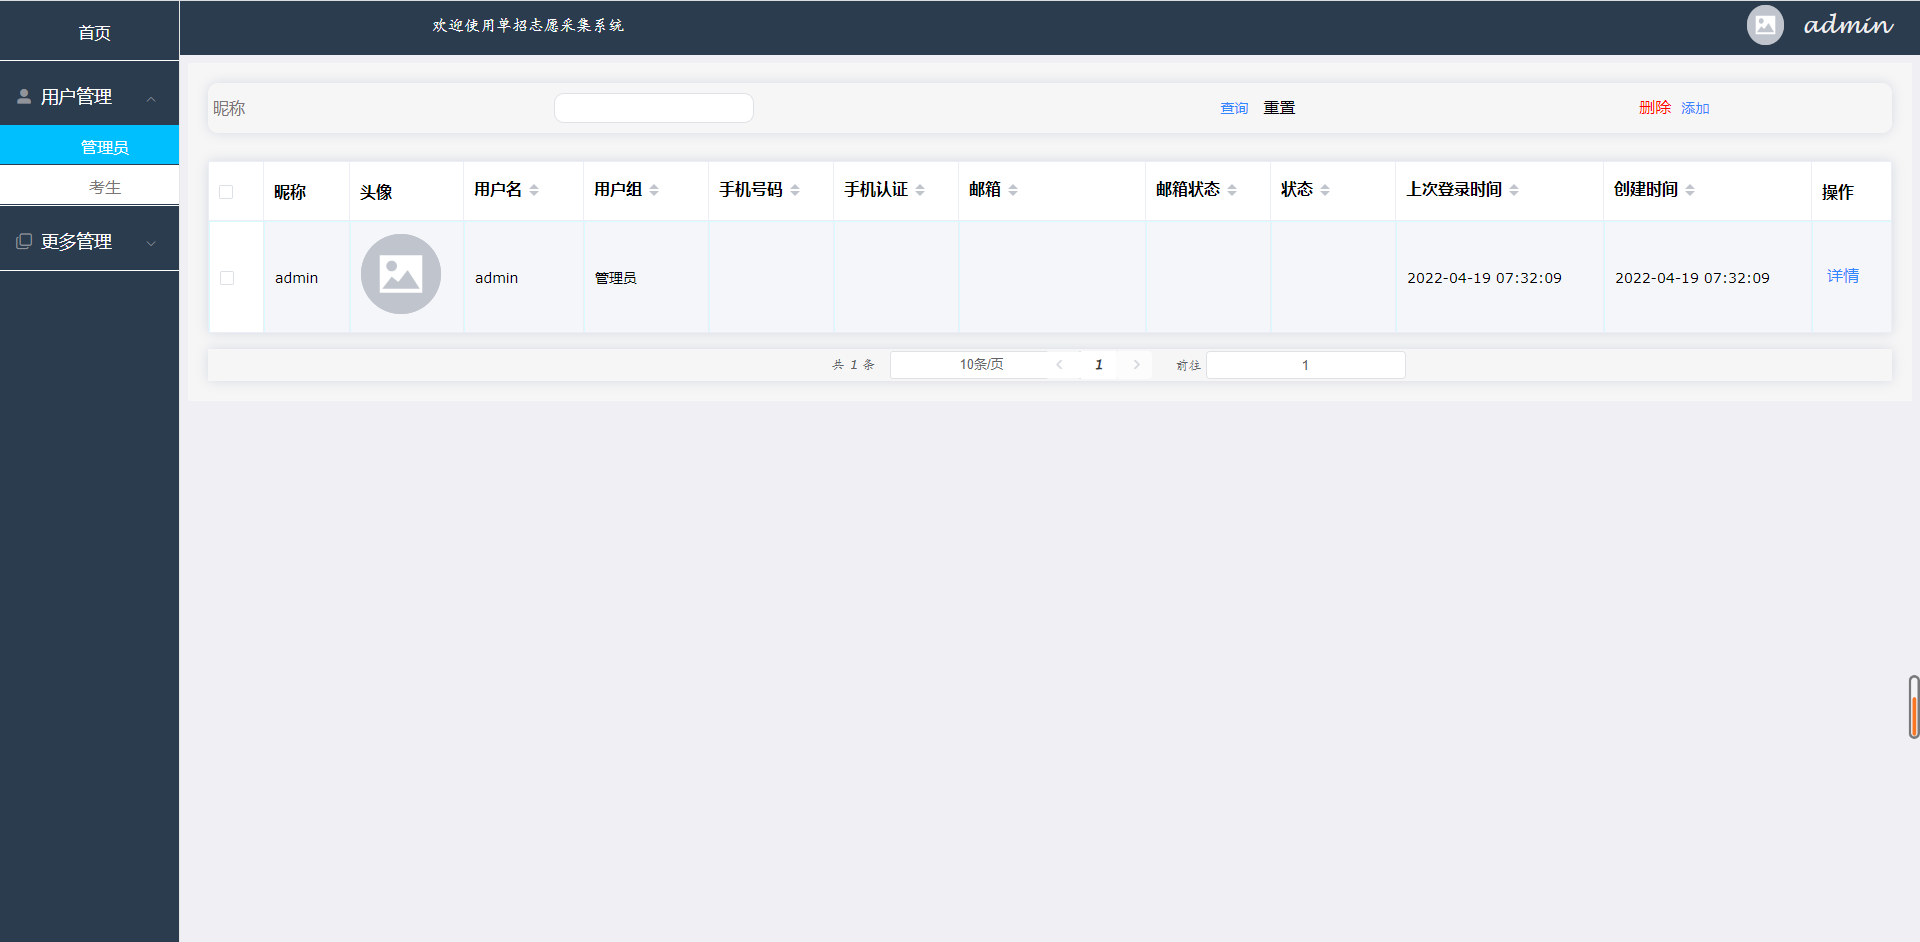Viewport: 1920px width, 942px height.
Task: Sort table by 创建时间 column
Action: click(x=1690, y=190)
